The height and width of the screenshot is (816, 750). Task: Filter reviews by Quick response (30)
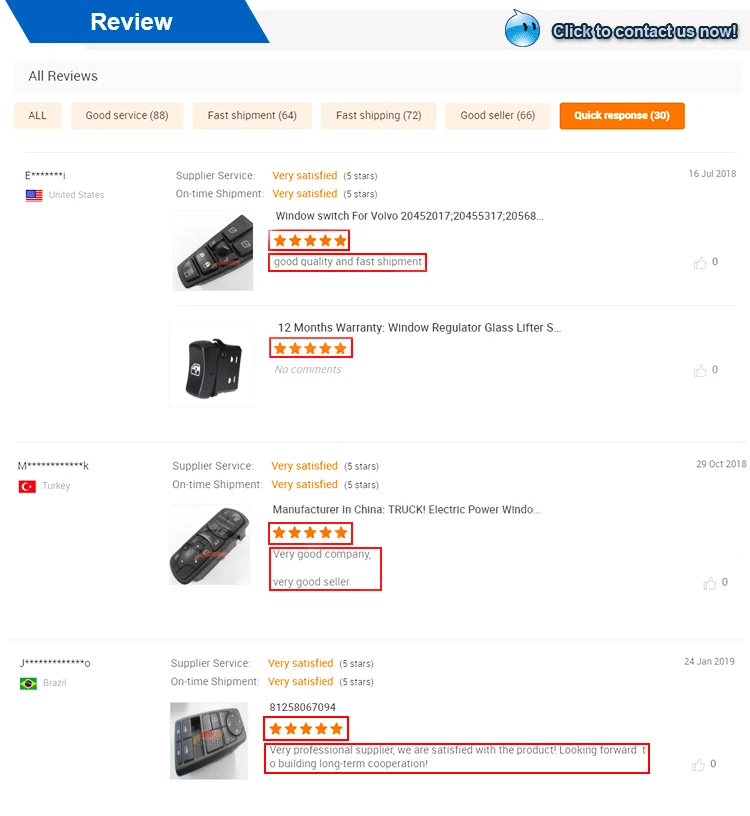(x=622, y=115)
